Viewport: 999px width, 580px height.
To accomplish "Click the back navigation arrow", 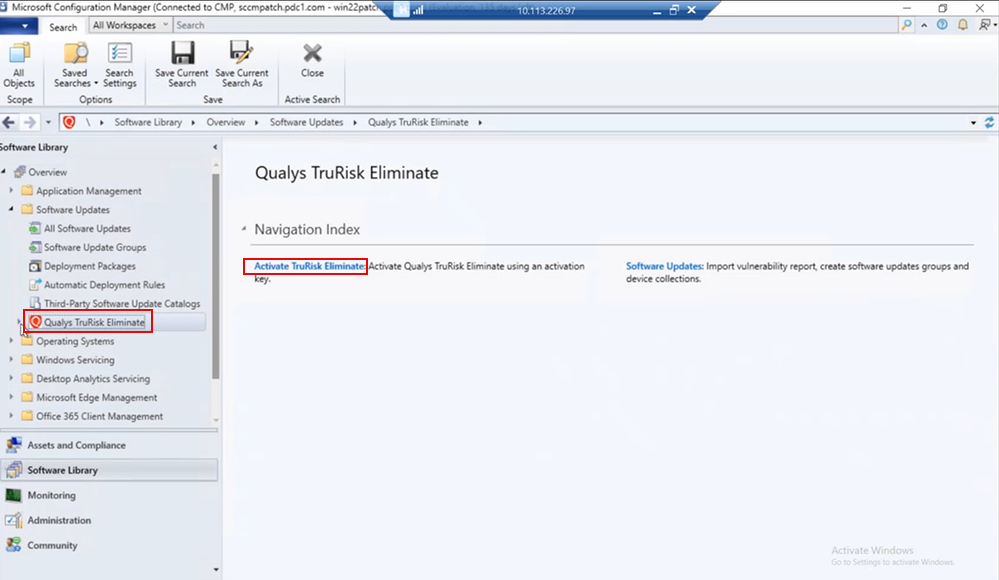I will tap(9, 122).
